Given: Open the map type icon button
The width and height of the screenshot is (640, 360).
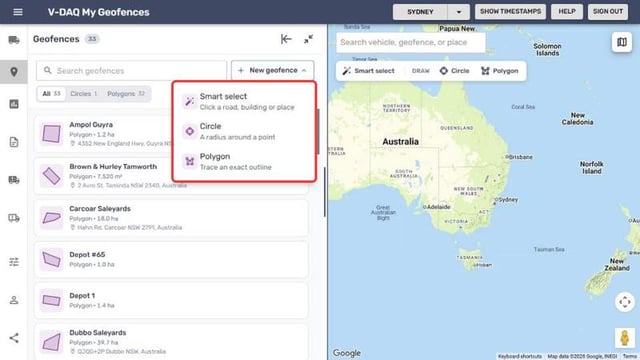Looking at the screenshot, I should click(622, 42).
